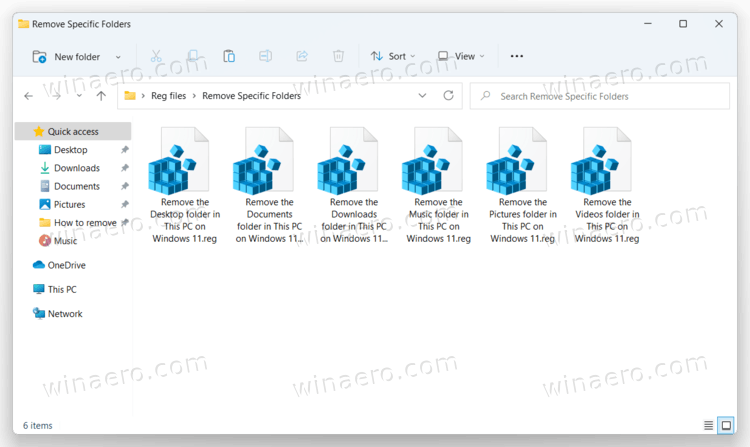This screenshot has height=447, width=750.
Task: Click the Cut scissors icon
Action: (156, 56)
